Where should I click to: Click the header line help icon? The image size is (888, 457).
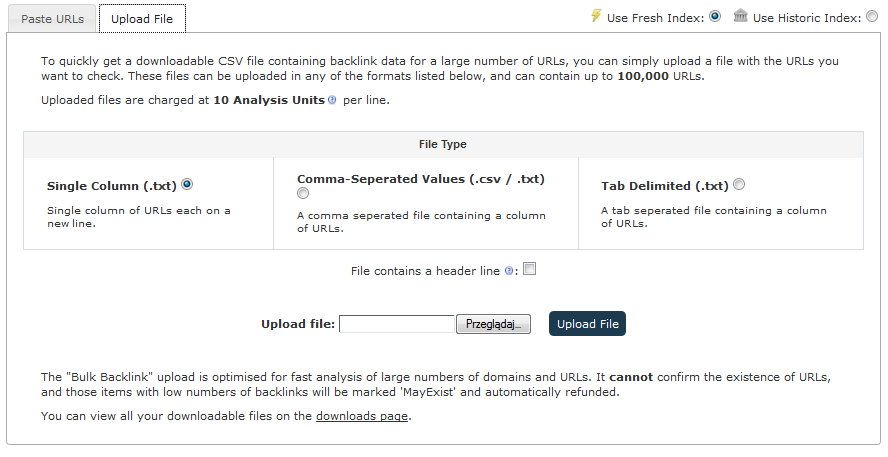(509, 271)
